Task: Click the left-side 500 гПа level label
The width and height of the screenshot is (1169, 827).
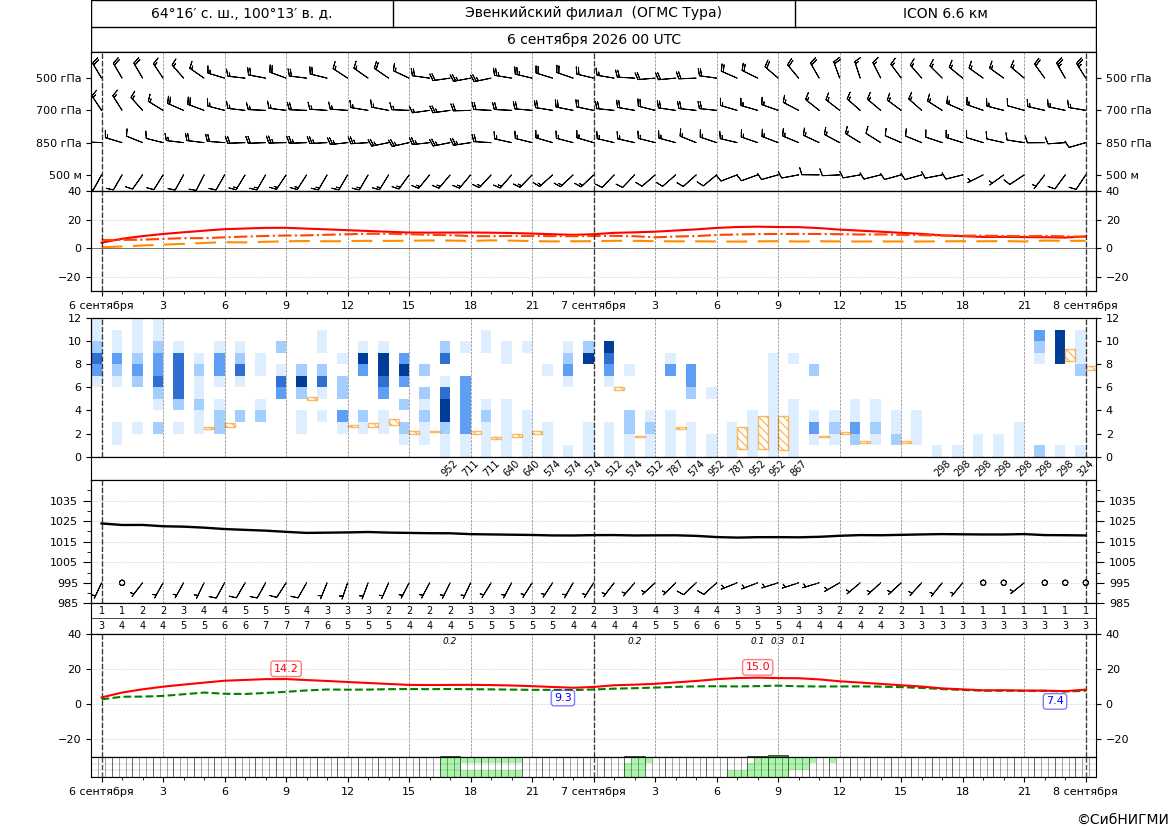Action: click(x=58, y=78)
